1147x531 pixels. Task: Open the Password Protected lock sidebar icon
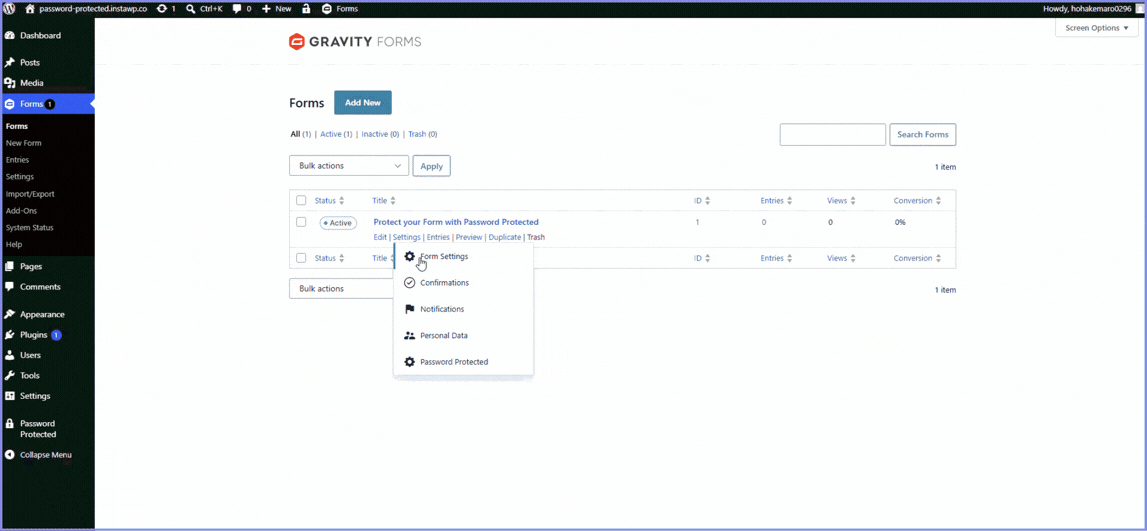point(10,423)
